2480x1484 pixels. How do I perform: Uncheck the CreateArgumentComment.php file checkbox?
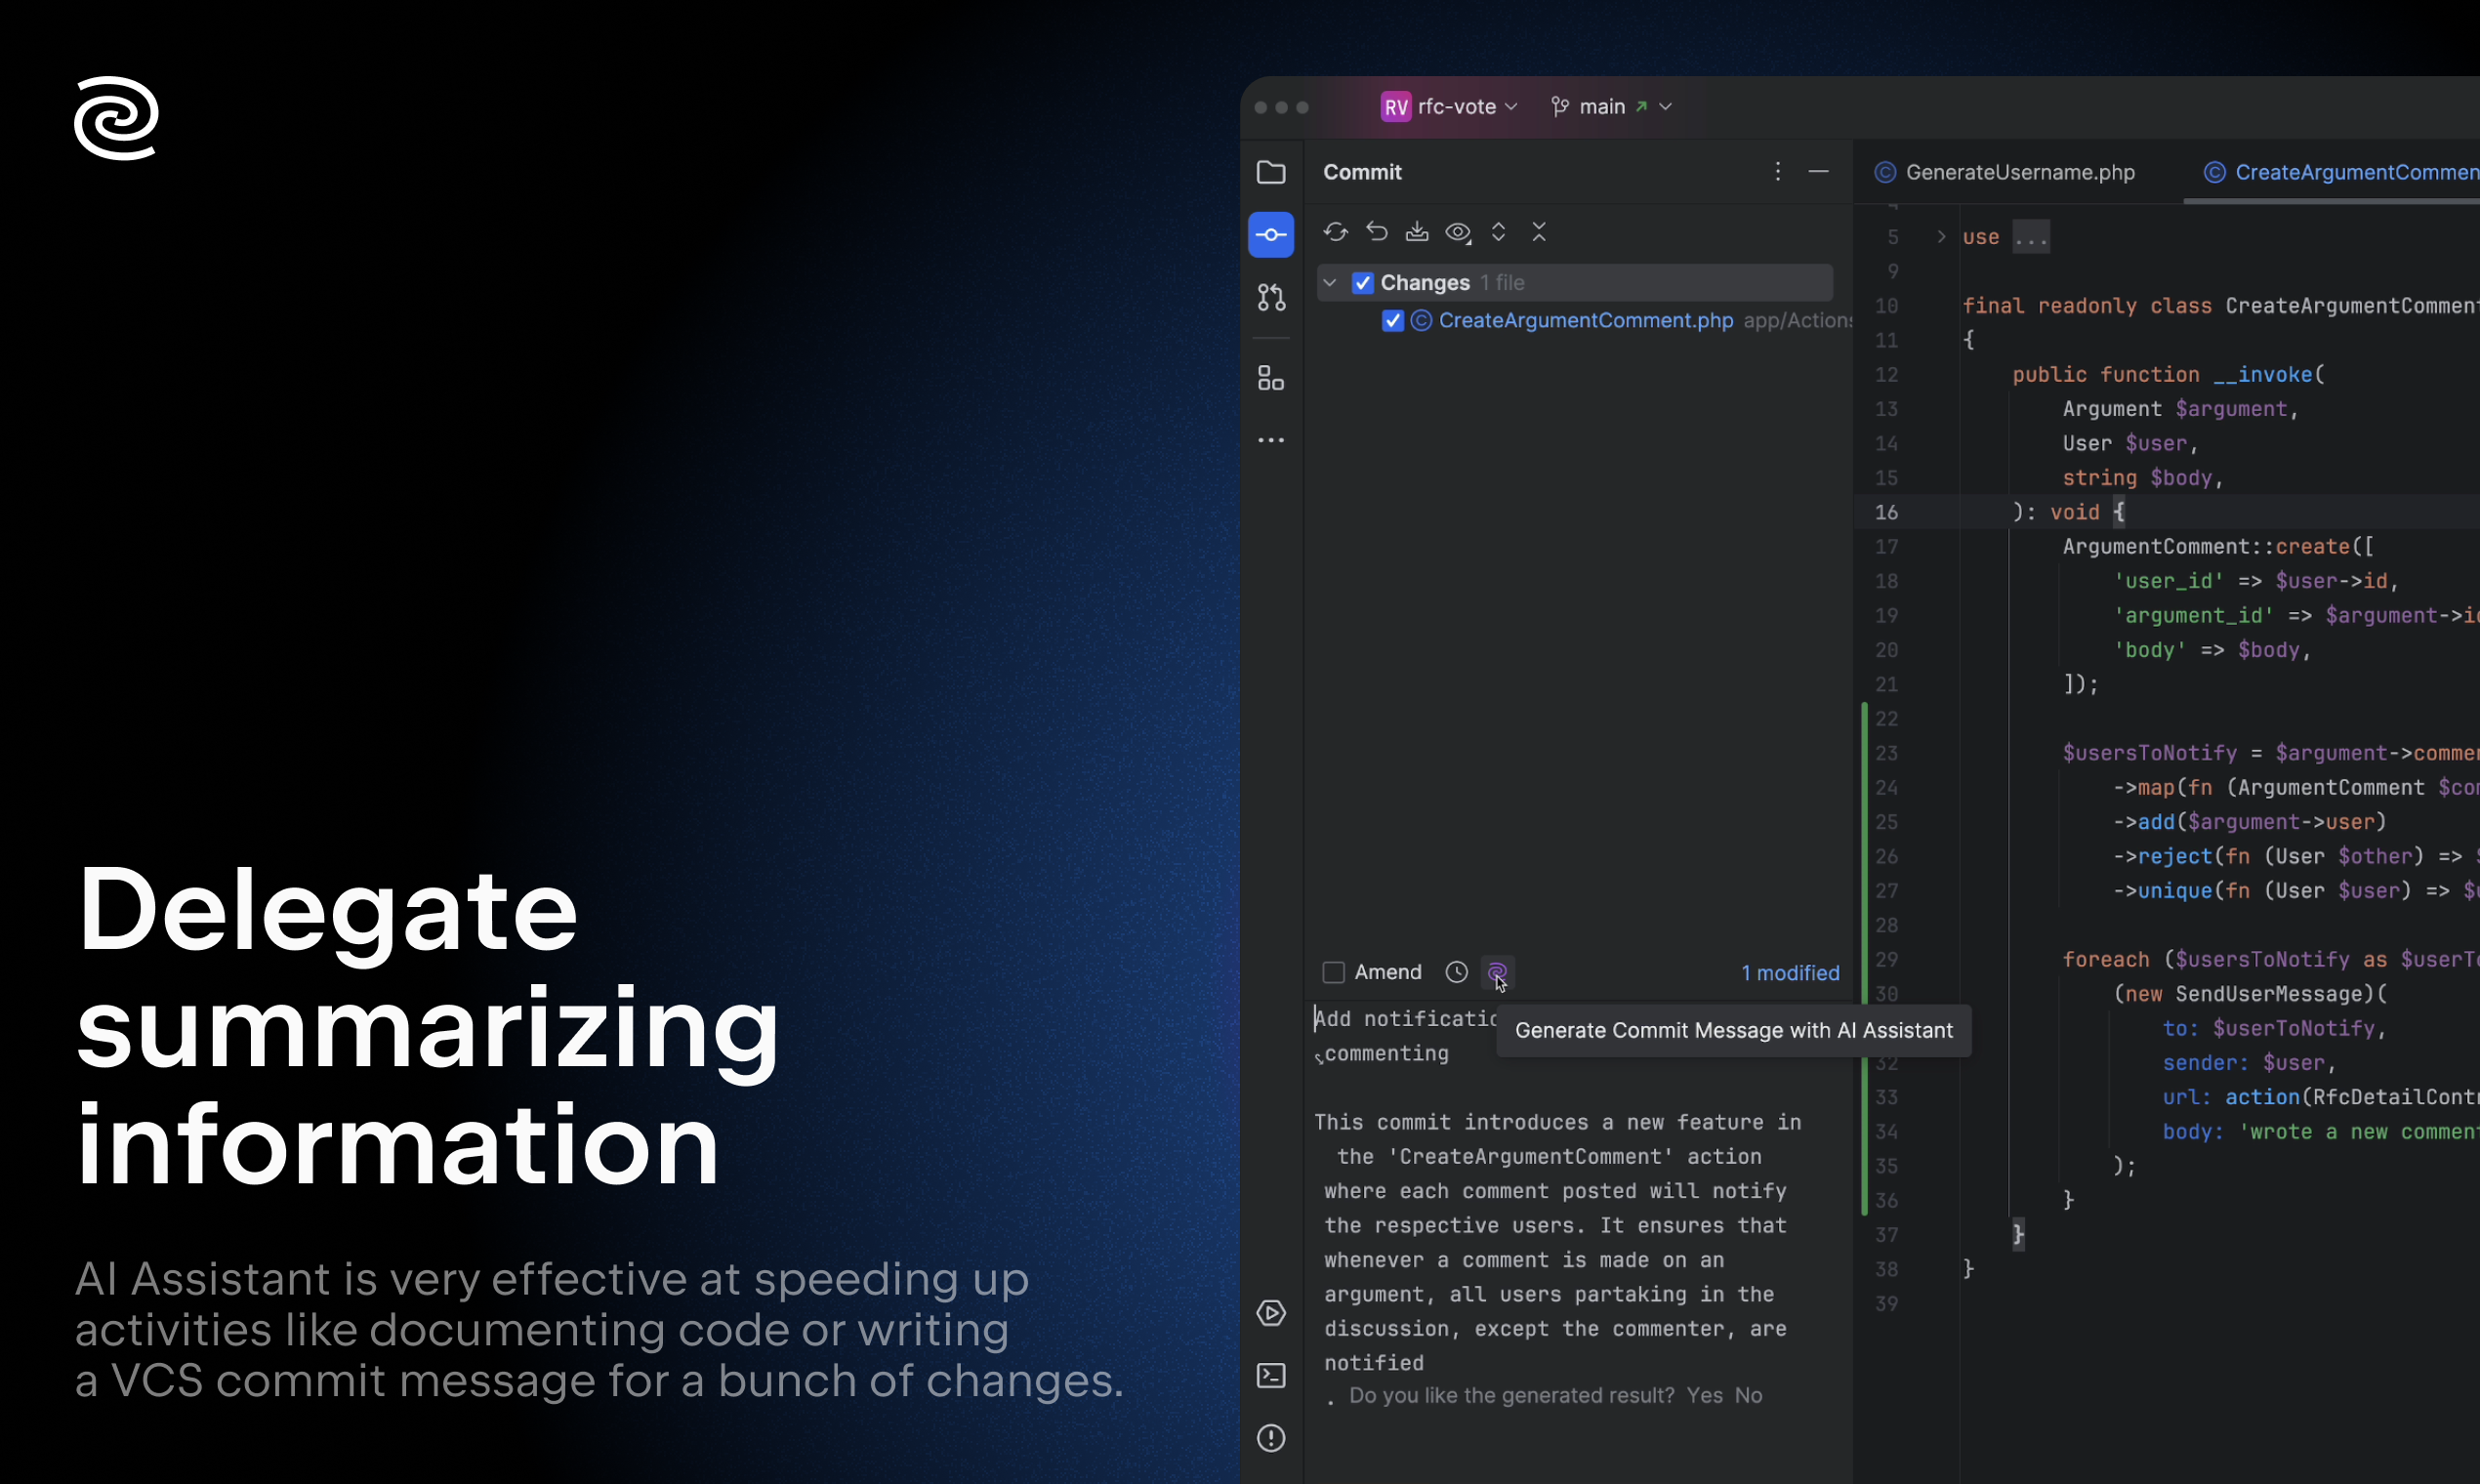pyautogui.click(x=1392, y=321)
